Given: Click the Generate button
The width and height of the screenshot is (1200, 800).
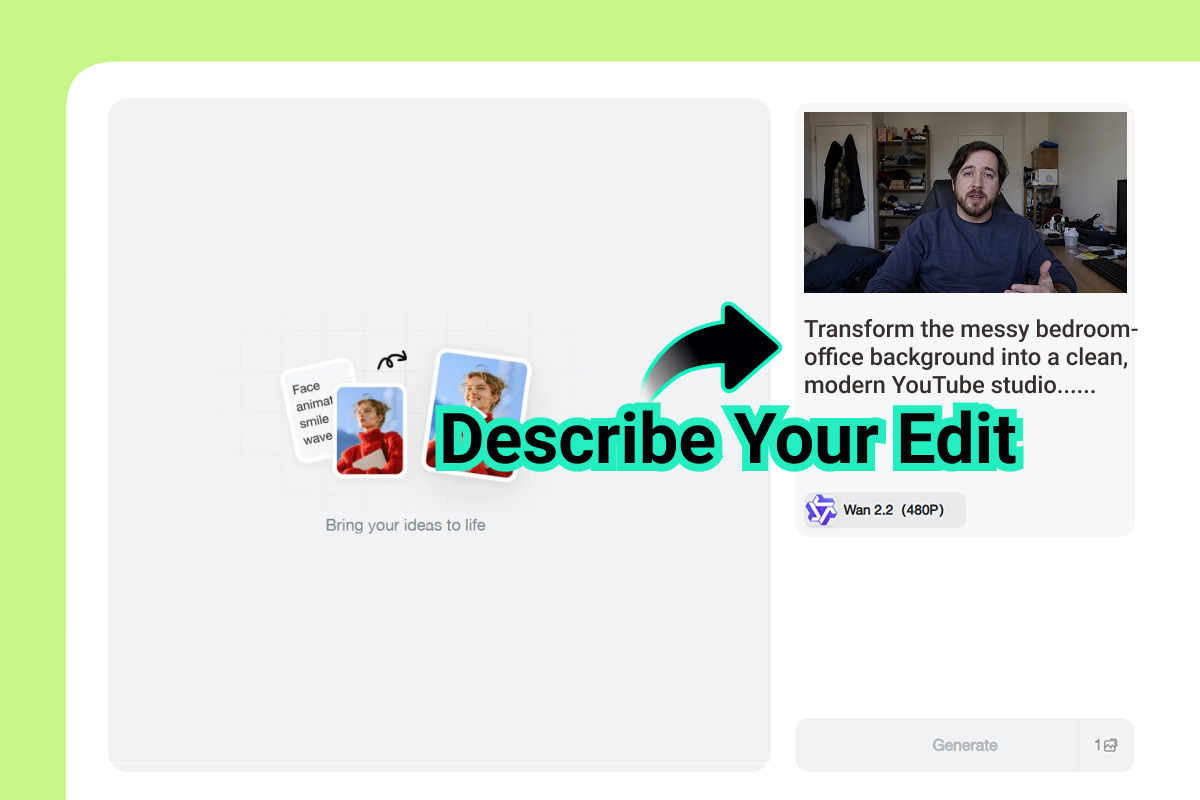Looking at the screenshot, I should coord(937,745).
